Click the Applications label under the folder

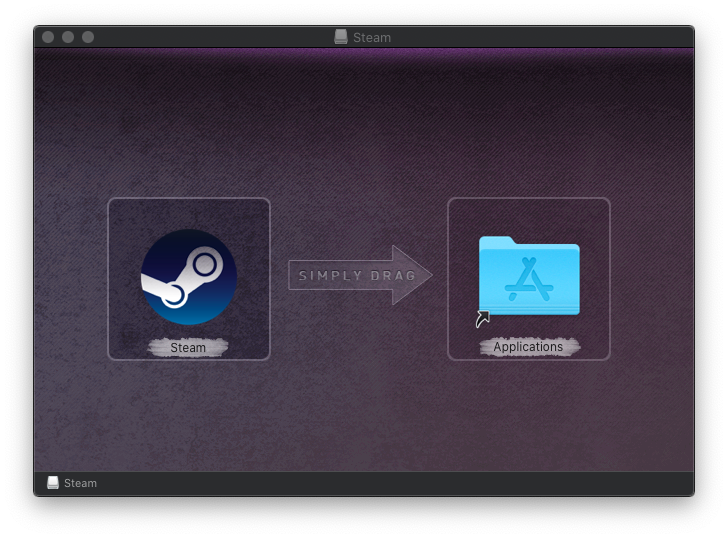point(528,347)
